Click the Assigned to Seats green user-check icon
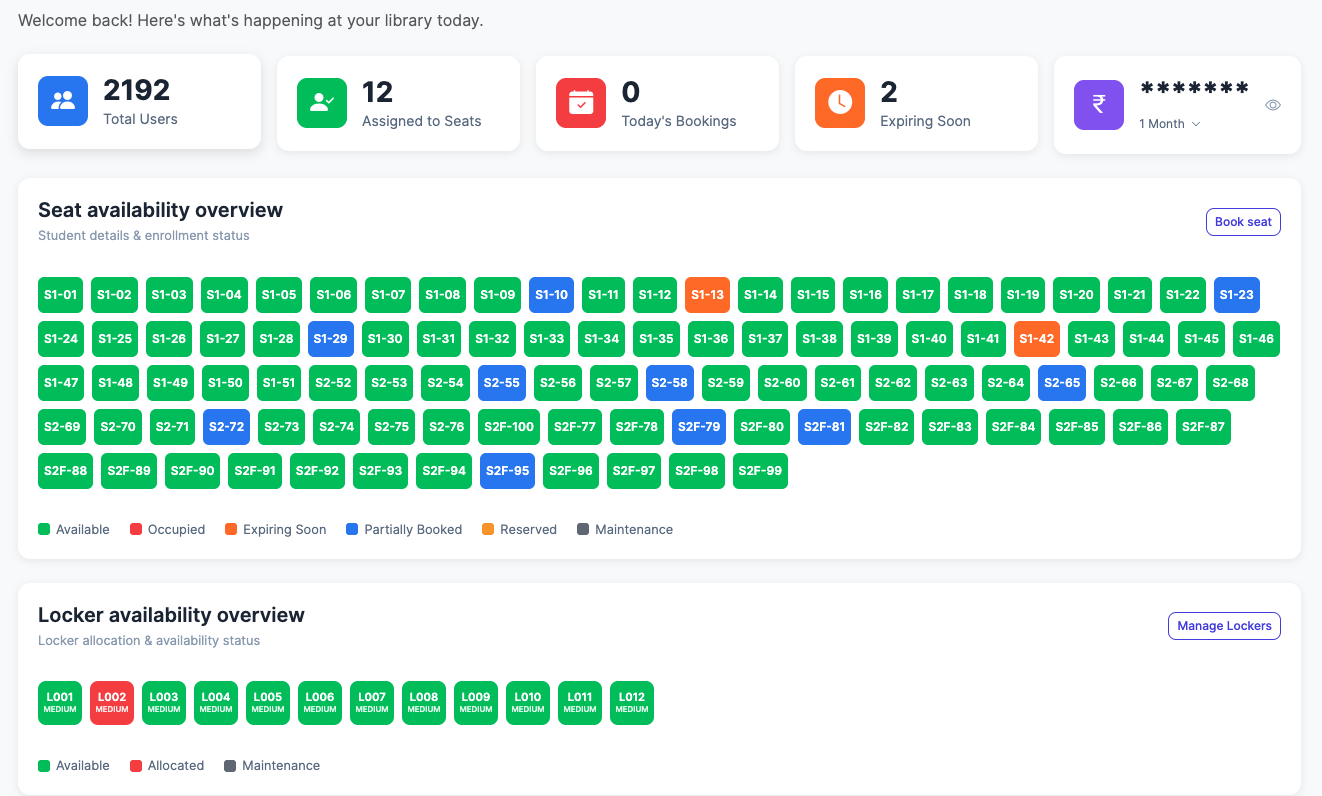Viewport: 1322px width, 796px height. tap(321, 102)
